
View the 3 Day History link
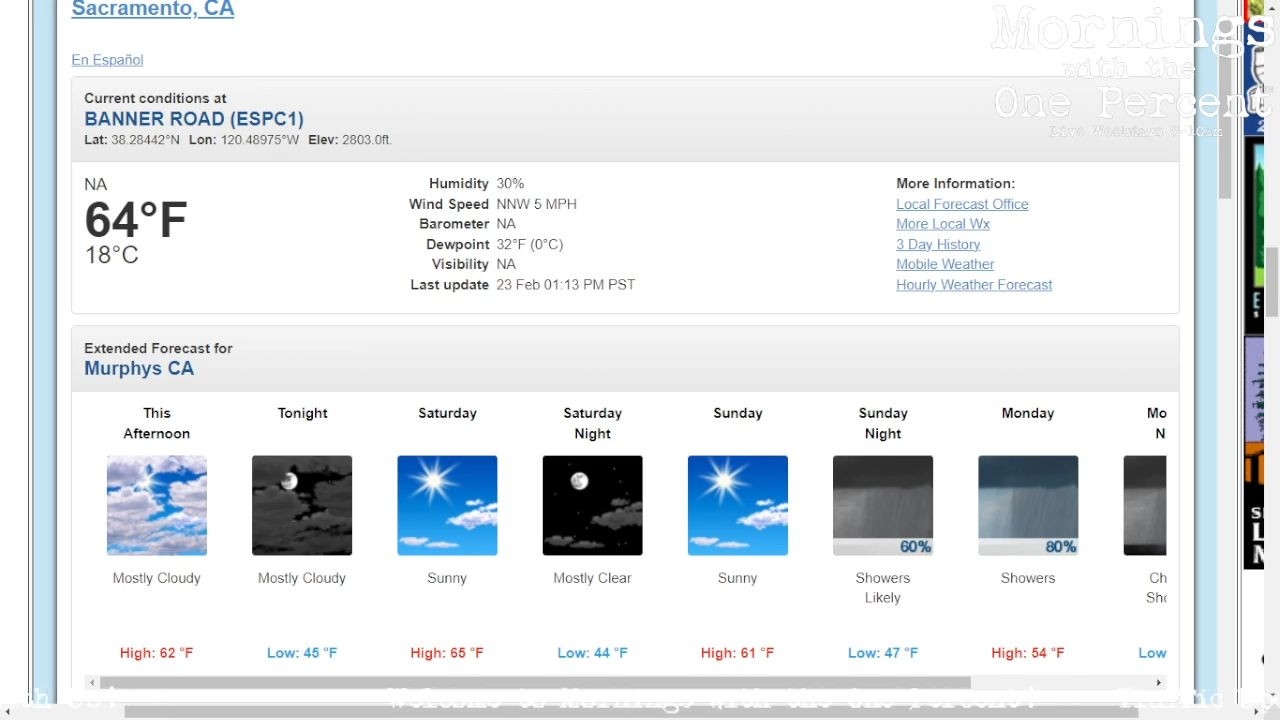tap(938, 244)
